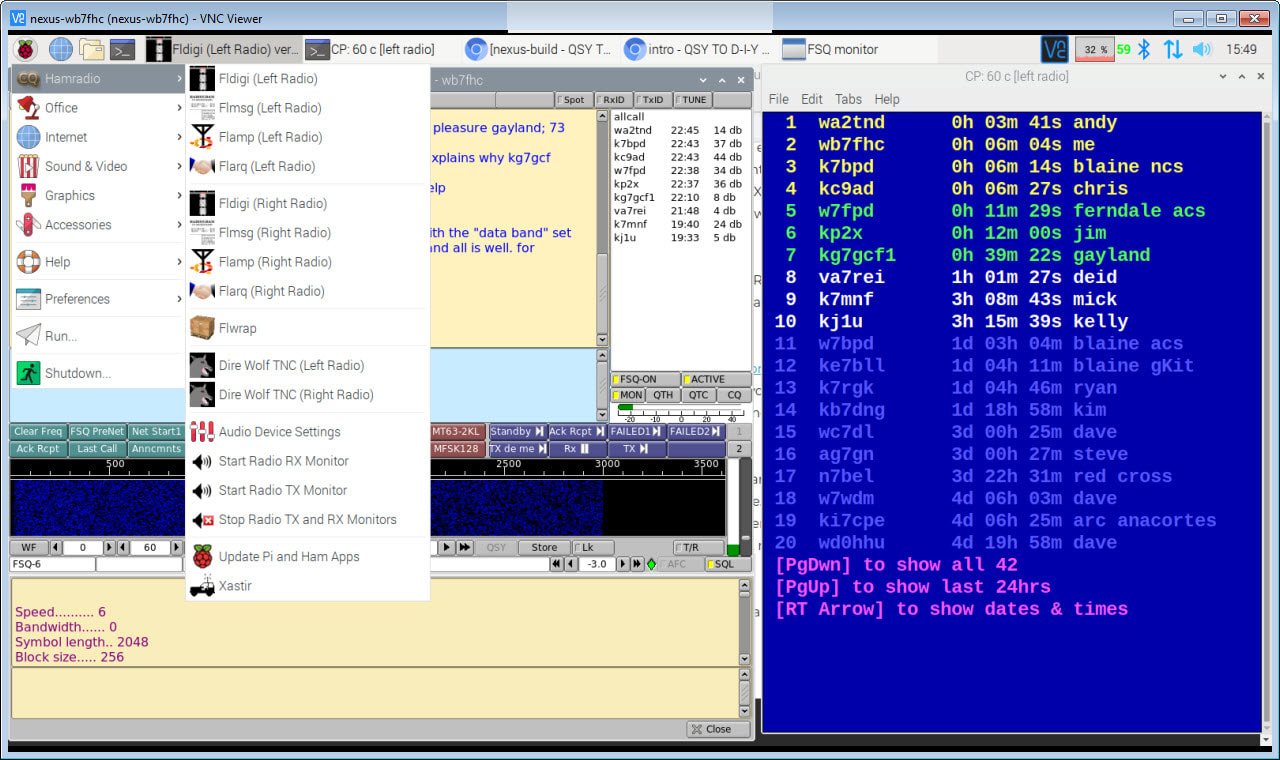Click the Last Call macro button

[98, 449]
